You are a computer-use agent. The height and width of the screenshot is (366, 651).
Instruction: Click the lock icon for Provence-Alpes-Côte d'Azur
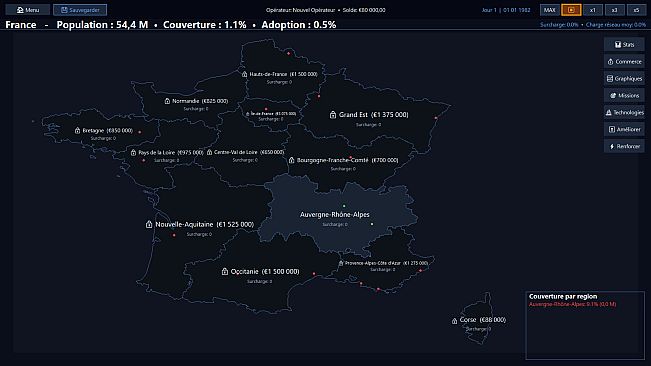pos(341,263)
